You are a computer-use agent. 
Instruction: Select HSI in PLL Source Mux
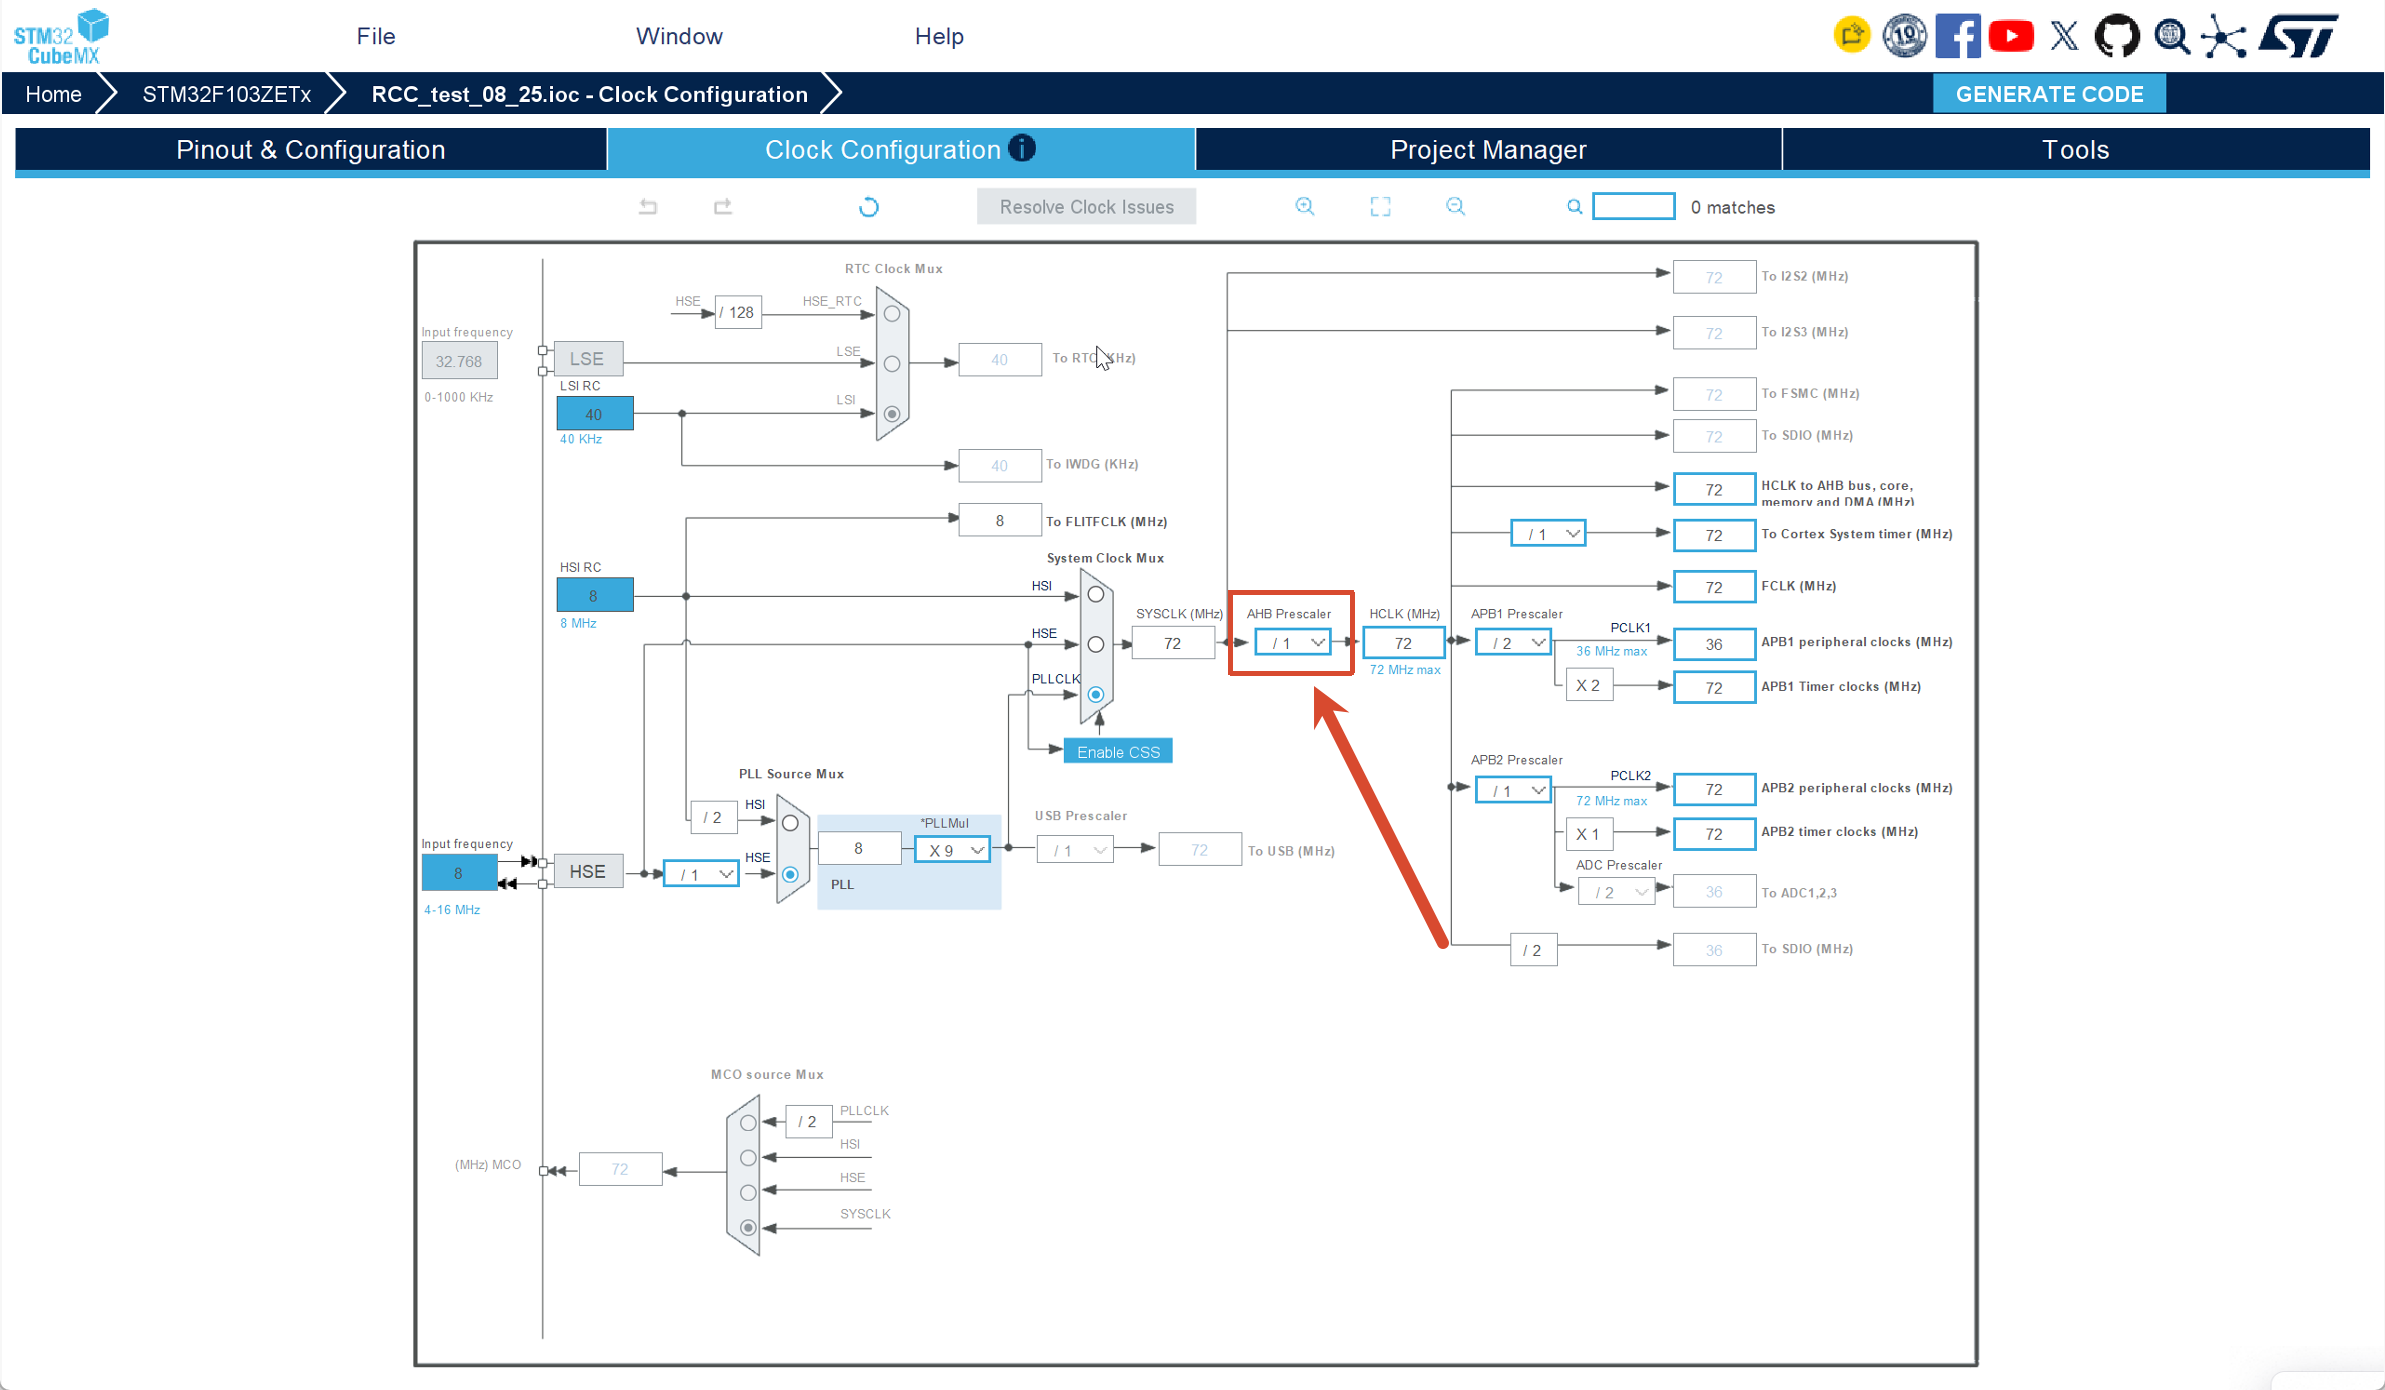point(790,824)
